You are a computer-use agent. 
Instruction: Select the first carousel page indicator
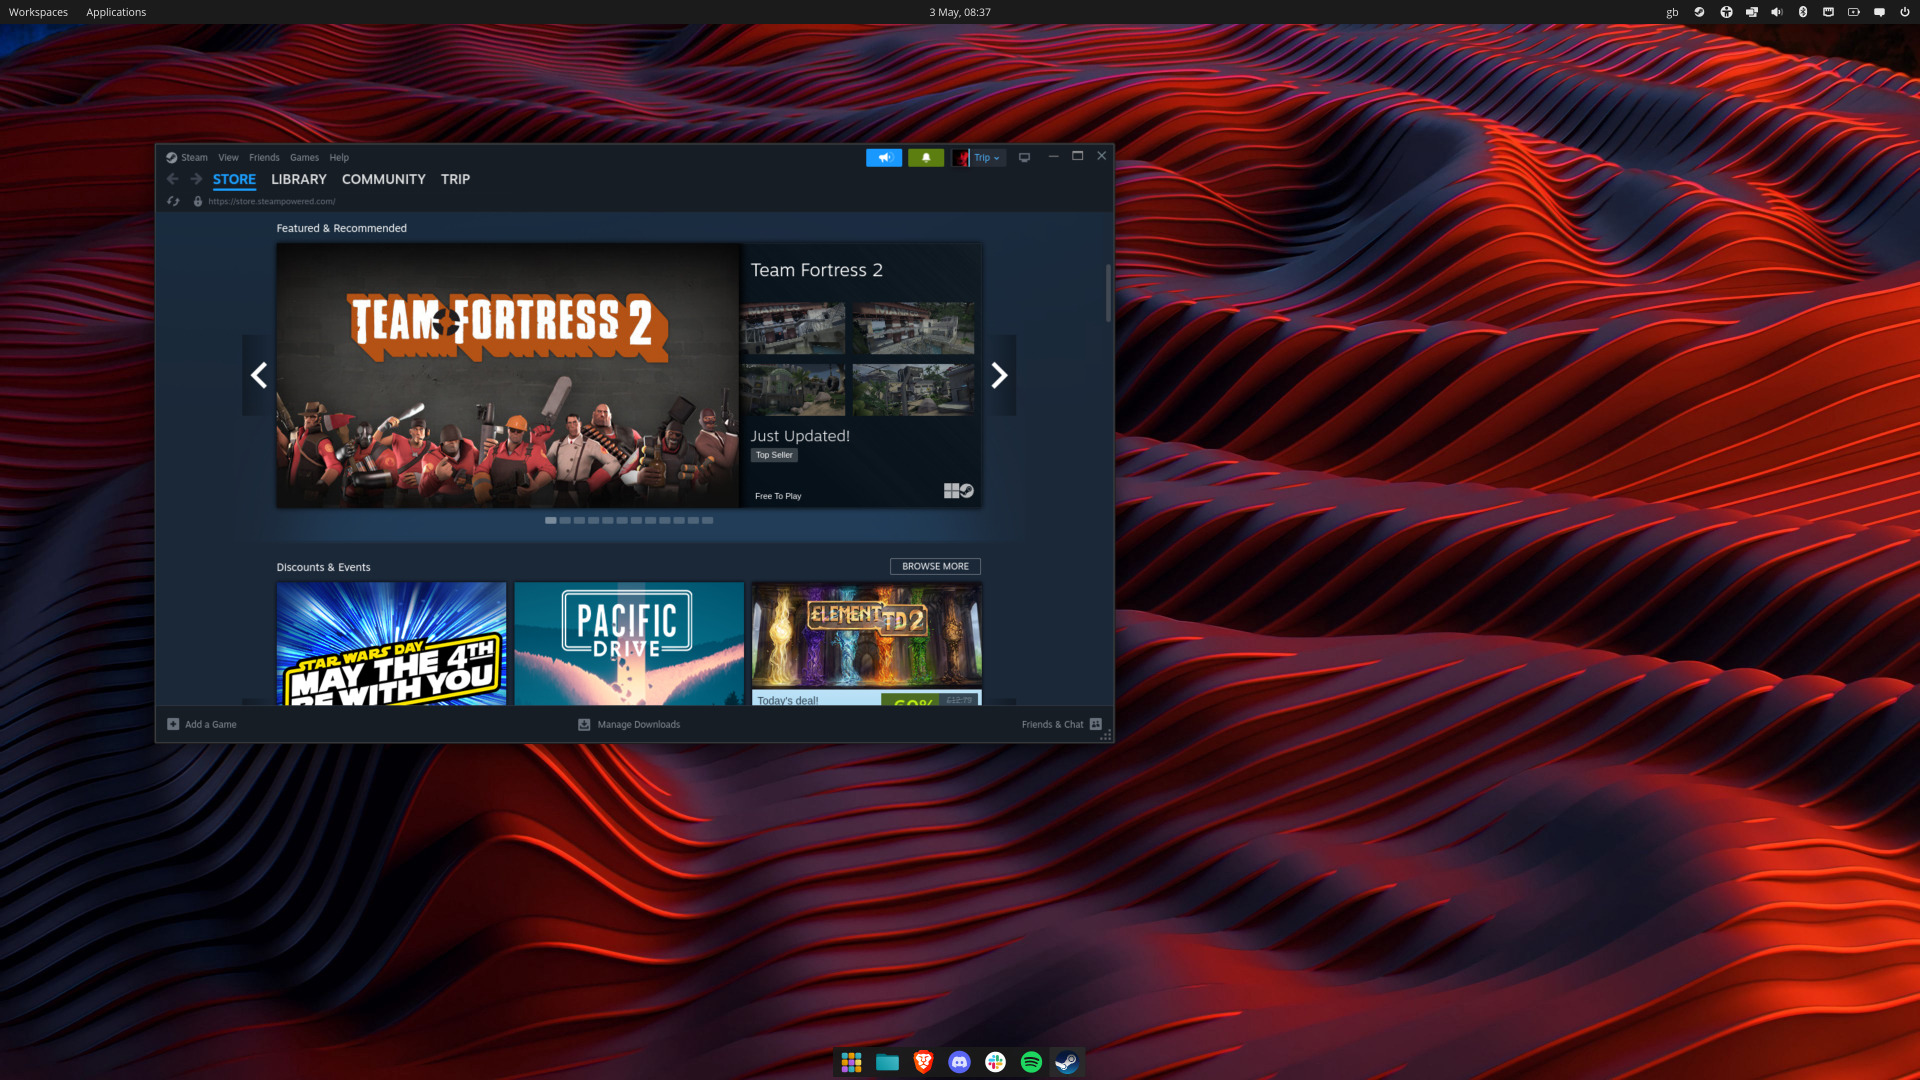pyautogui.click(x=550, y=520)
